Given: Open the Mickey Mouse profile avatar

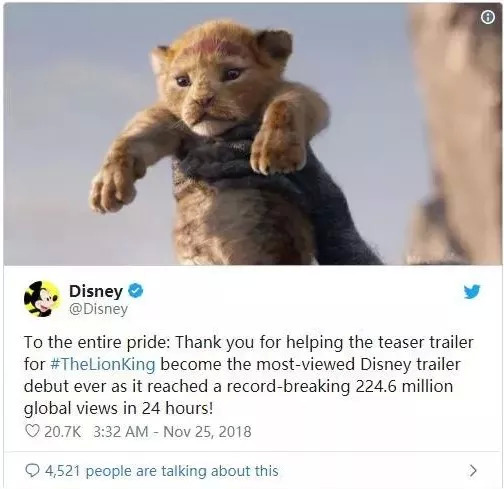Looking at the screenshot, I should pyautogui.click(x=41, y=299).
